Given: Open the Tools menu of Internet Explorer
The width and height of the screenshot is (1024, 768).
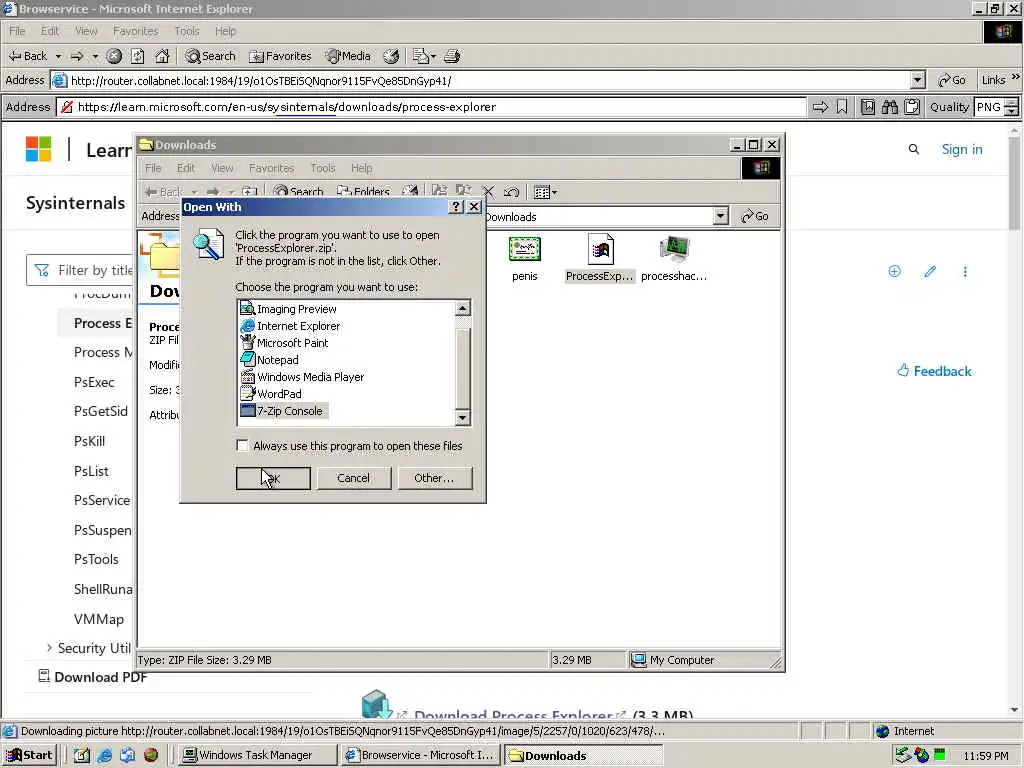Looking at the screenshot, I should (x=187, y=31).
